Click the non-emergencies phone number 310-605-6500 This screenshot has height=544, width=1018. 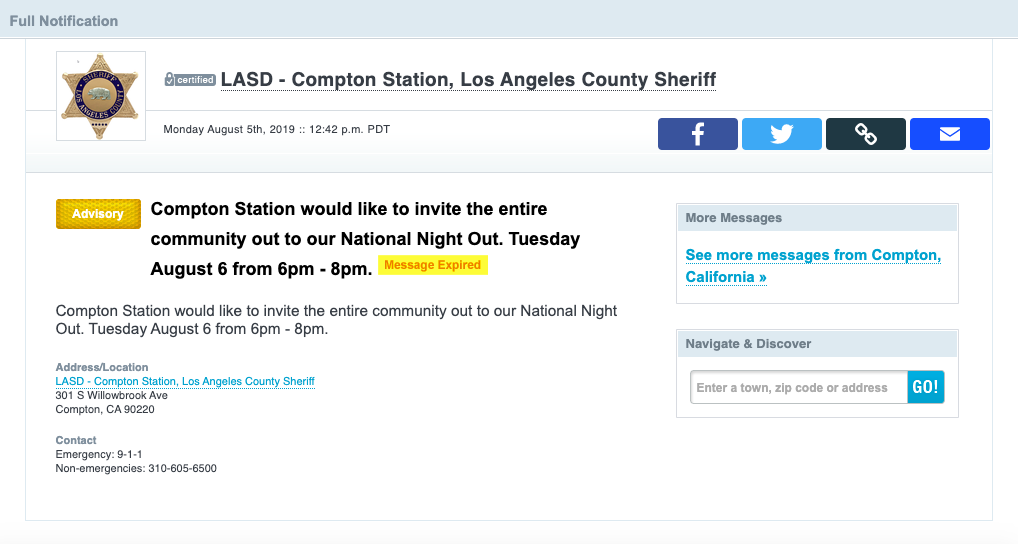182,468
